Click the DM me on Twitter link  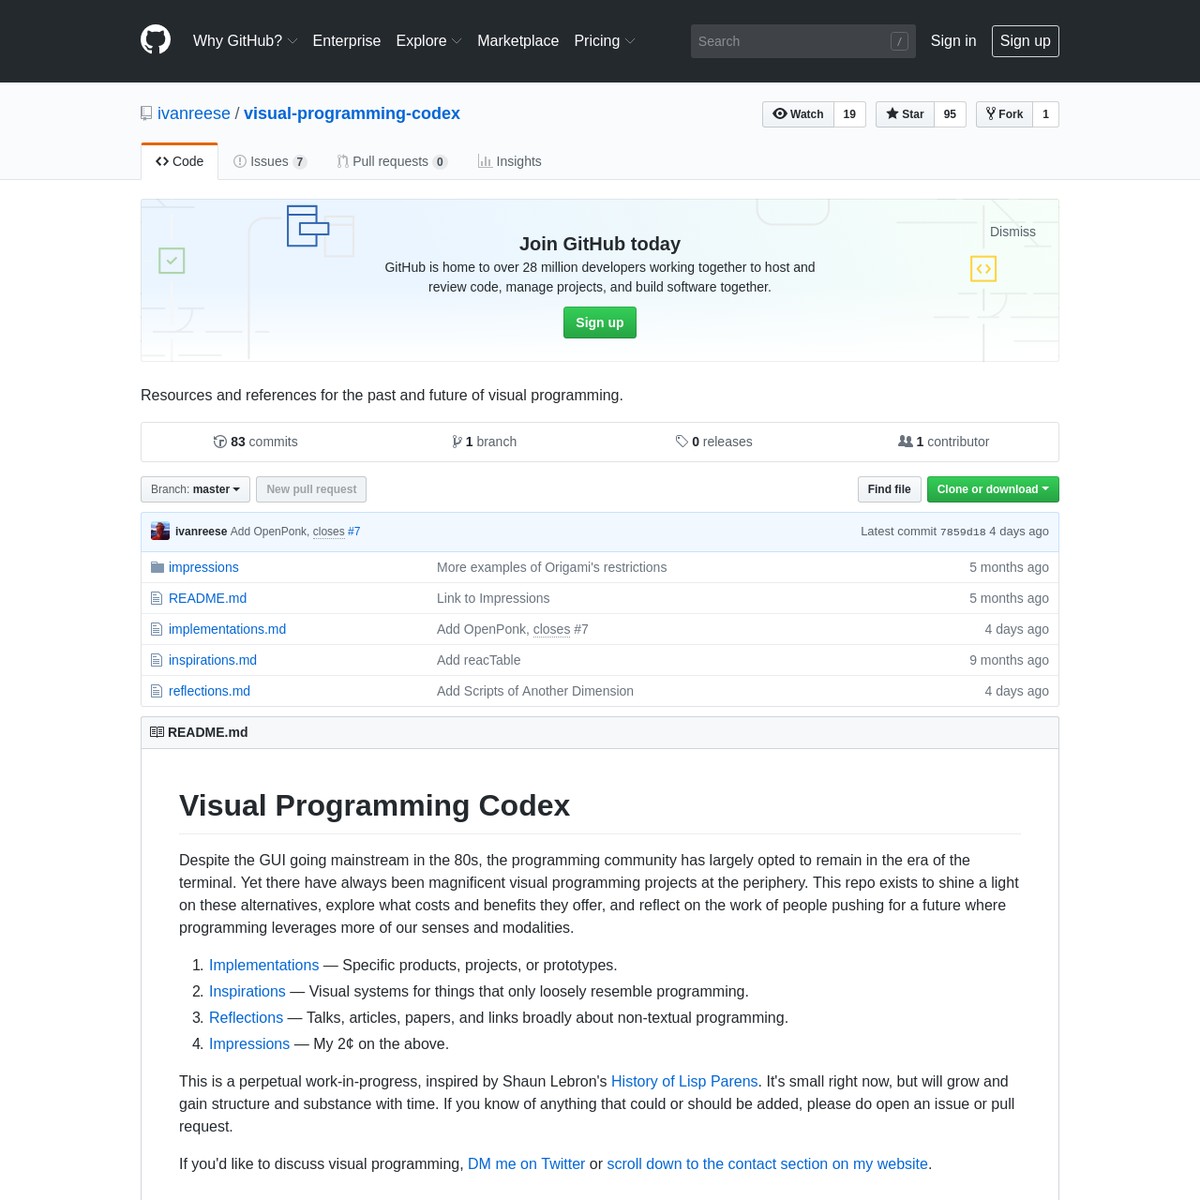click(527, 1164)
